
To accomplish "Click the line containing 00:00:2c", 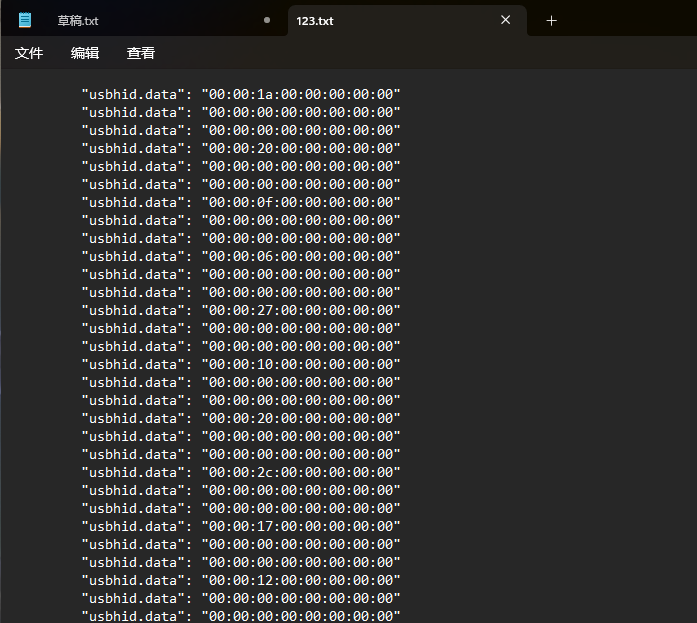I will click(241, 472).
